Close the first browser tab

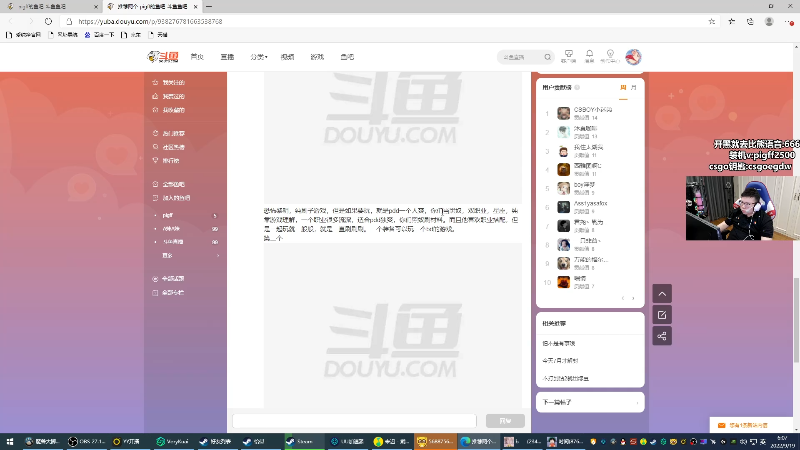(96, 7)
